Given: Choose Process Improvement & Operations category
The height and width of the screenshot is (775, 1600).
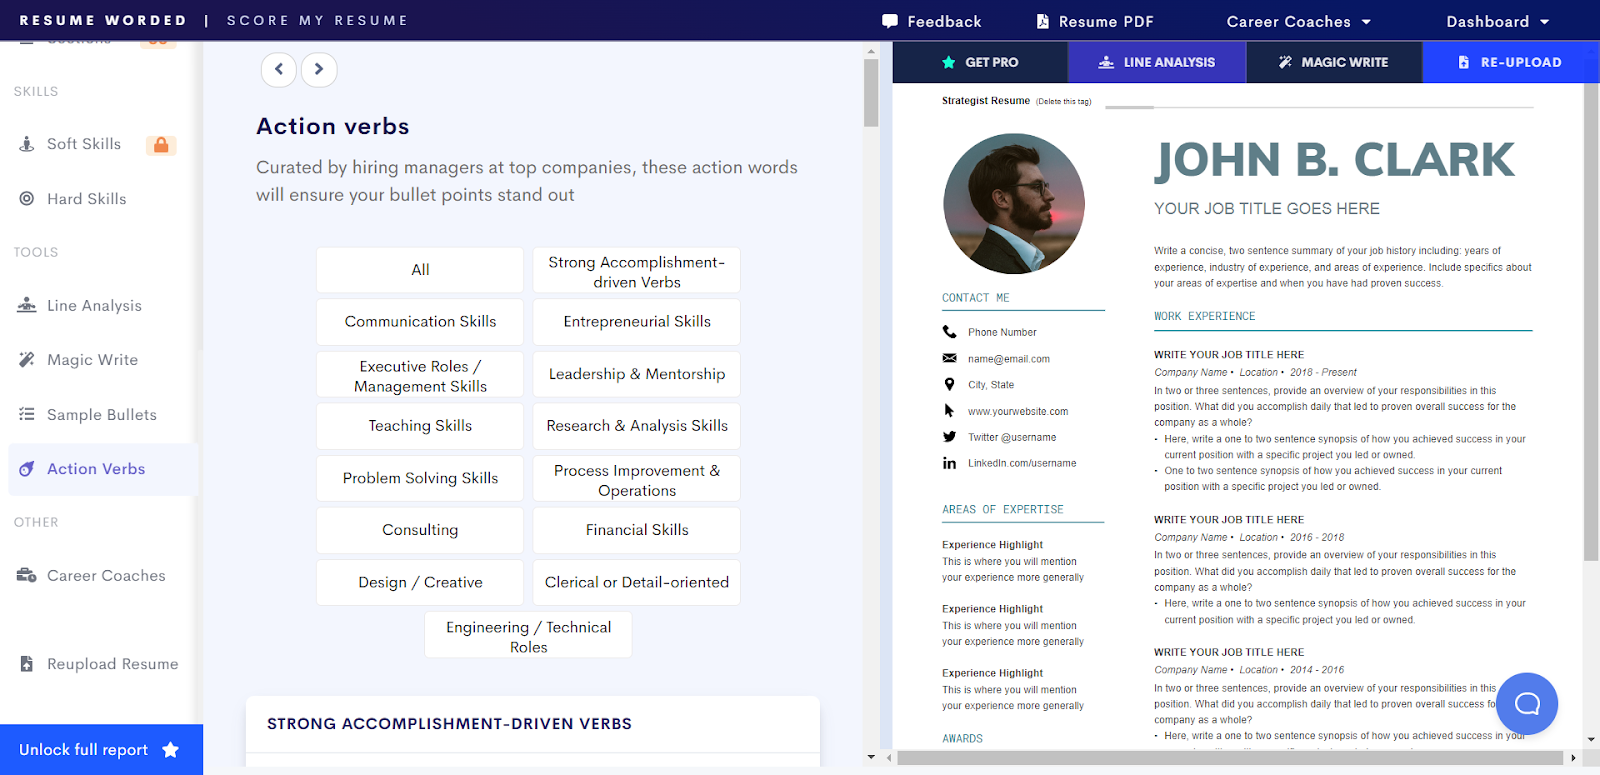Looking at the screenshot, I should (x=637, y=479).
